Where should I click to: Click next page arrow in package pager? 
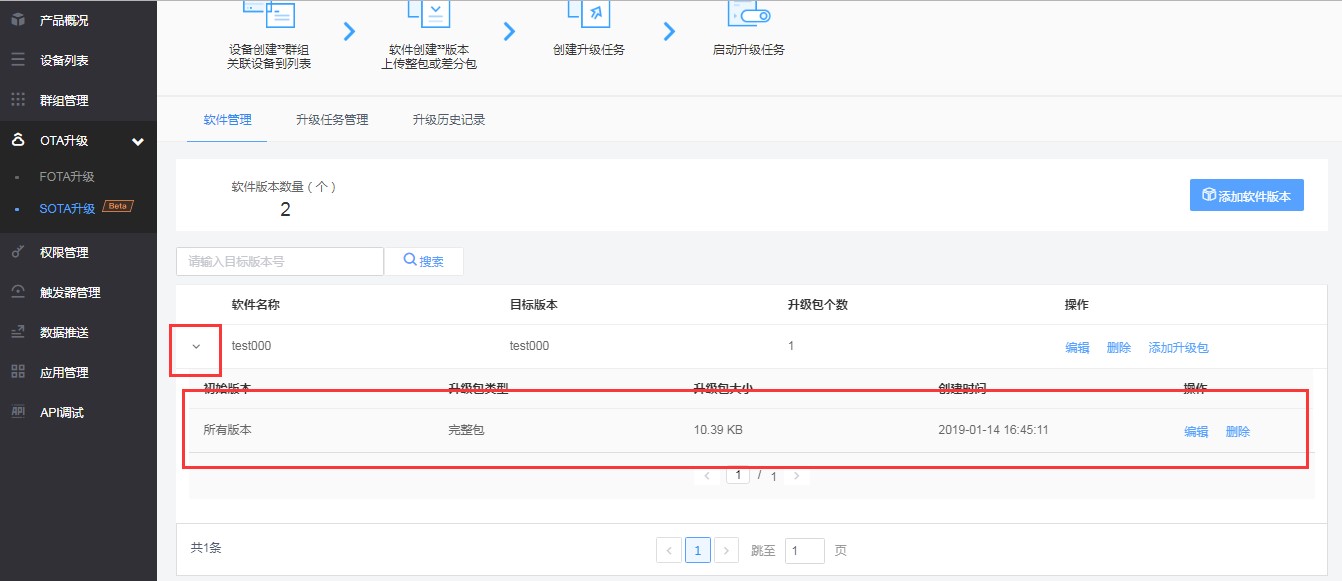click(797, 476)
